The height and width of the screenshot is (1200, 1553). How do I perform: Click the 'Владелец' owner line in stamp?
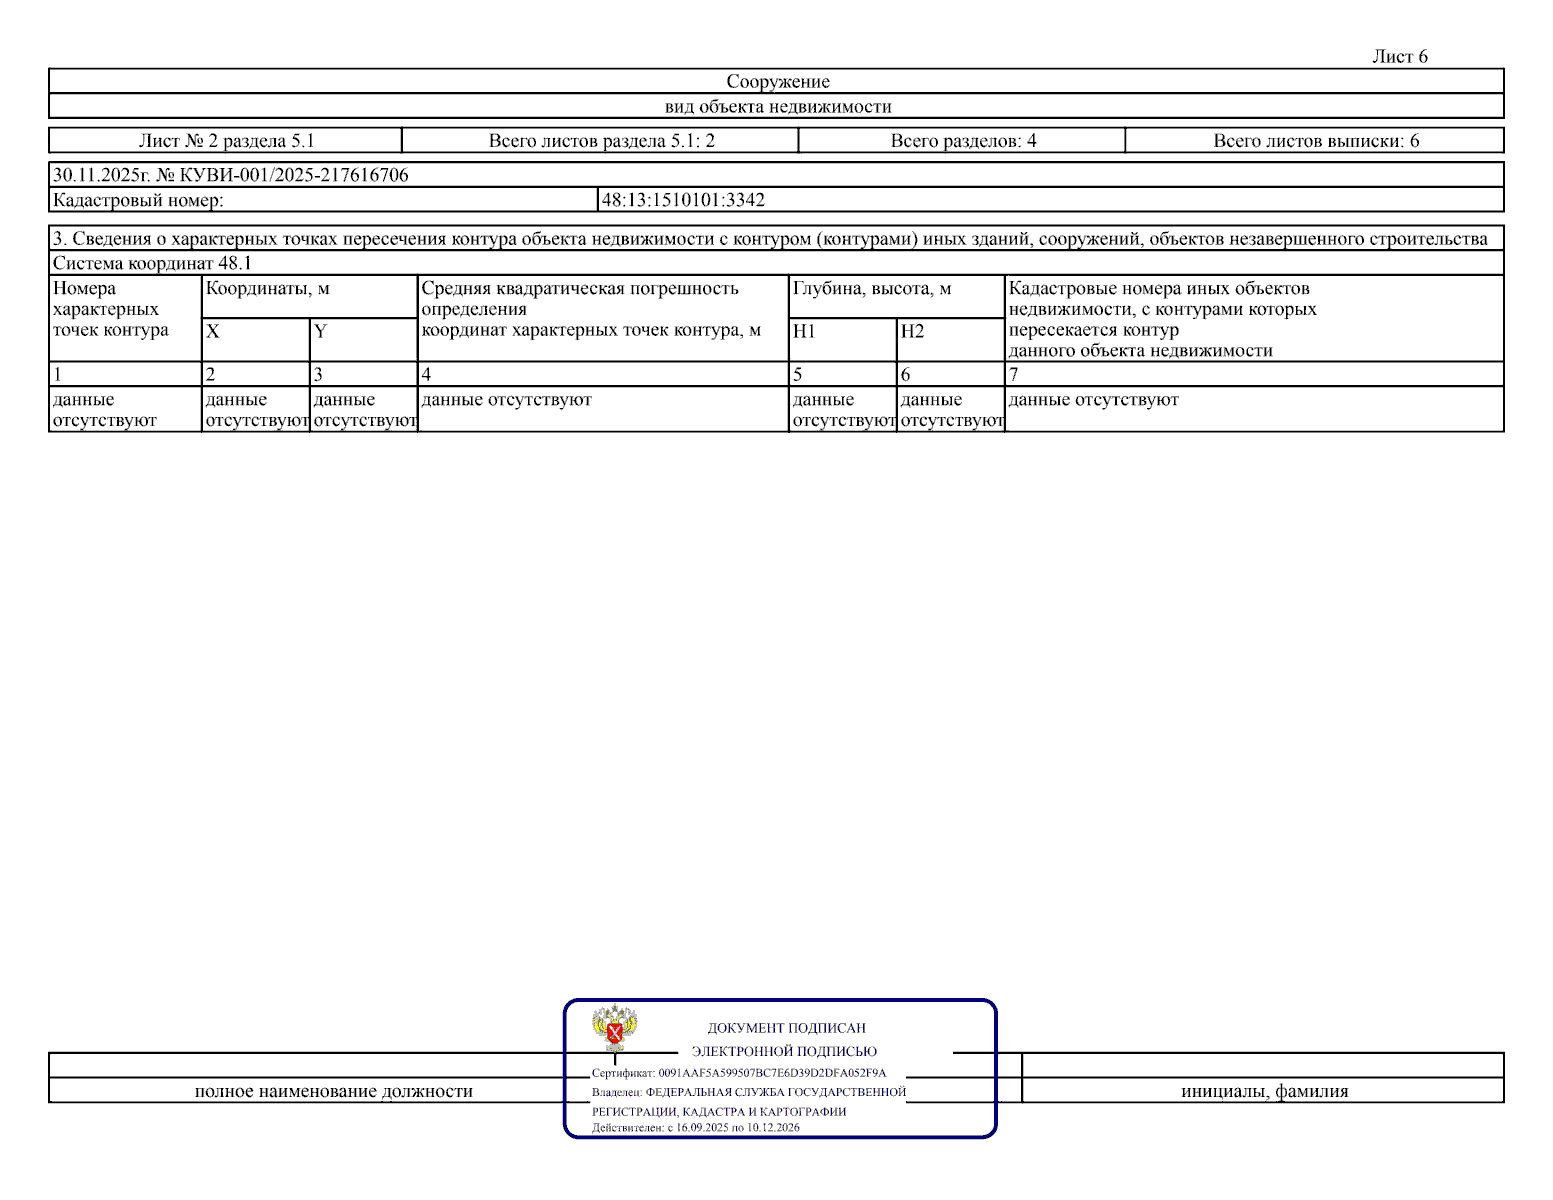(749, 1093)
